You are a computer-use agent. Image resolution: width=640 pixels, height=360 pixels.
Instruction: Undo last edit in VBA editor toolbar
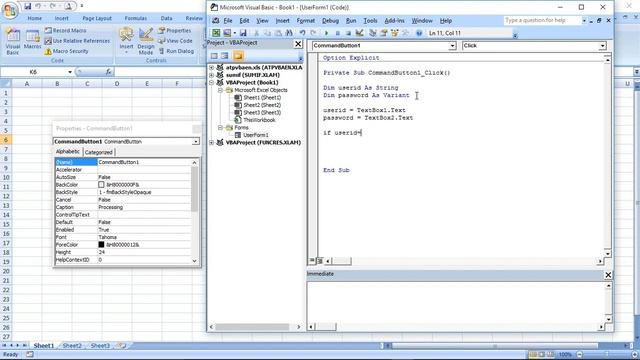point(302,33)
